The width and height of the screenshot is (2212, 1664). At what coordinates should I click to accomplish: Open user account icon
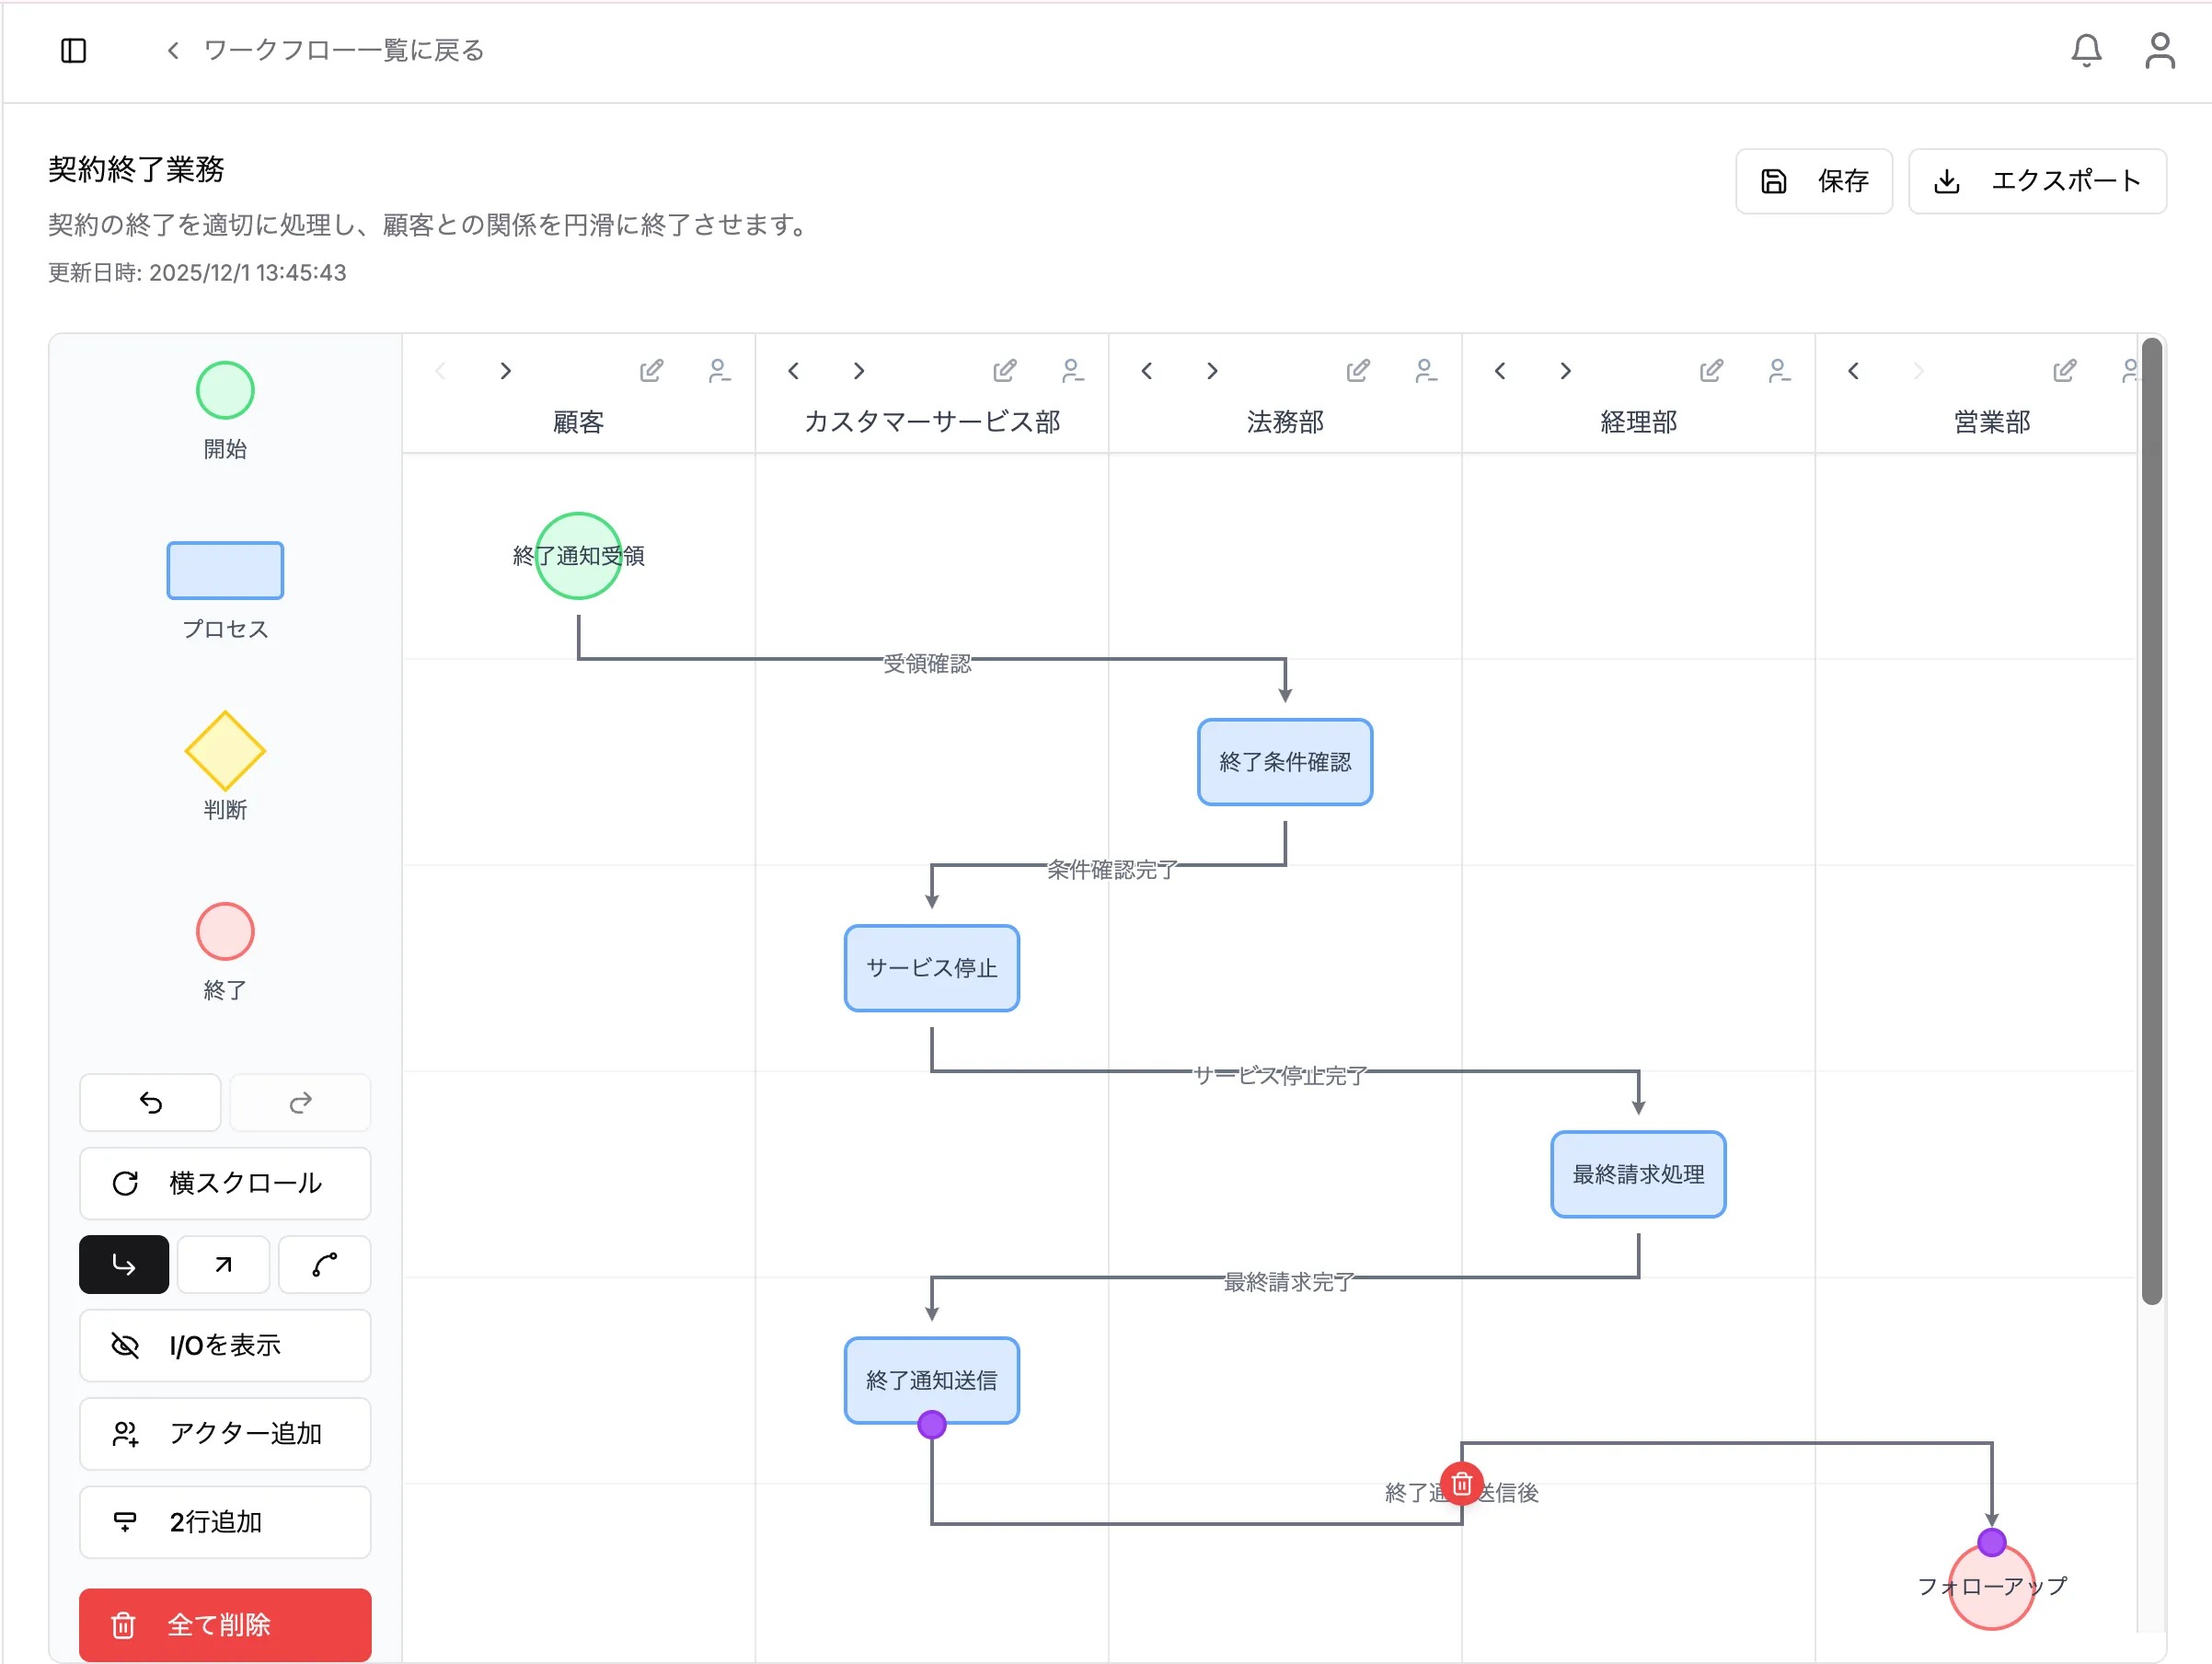coord(2160,50)
